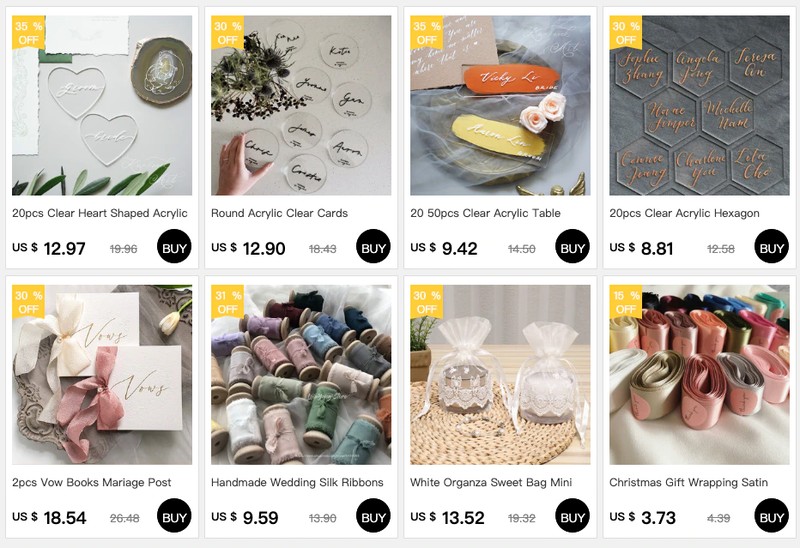Open the organza sweet bag product image
This screenshot has width=800, height=548.
point(500,375)
